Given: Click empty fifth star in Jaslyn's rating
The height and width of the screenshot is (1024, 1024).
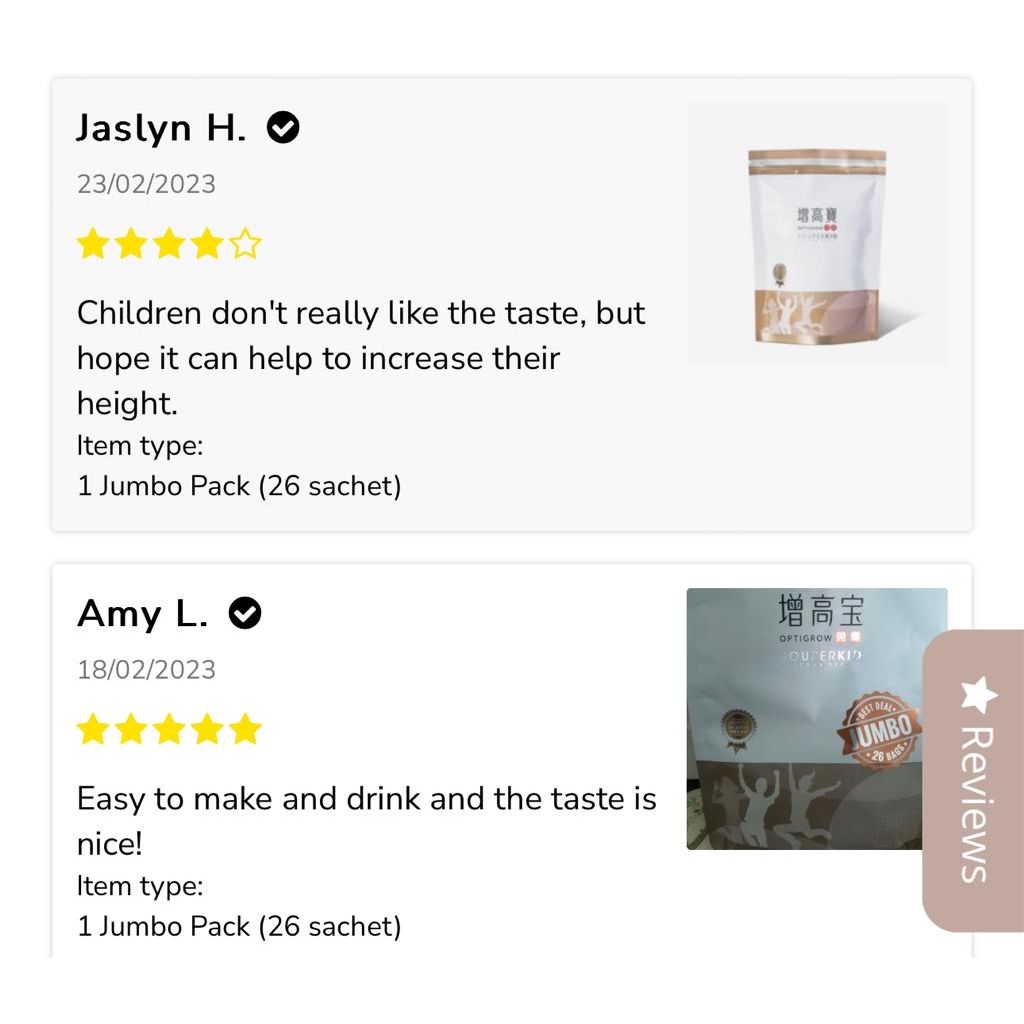Looking at the screenshot, I should pos(246,244).
